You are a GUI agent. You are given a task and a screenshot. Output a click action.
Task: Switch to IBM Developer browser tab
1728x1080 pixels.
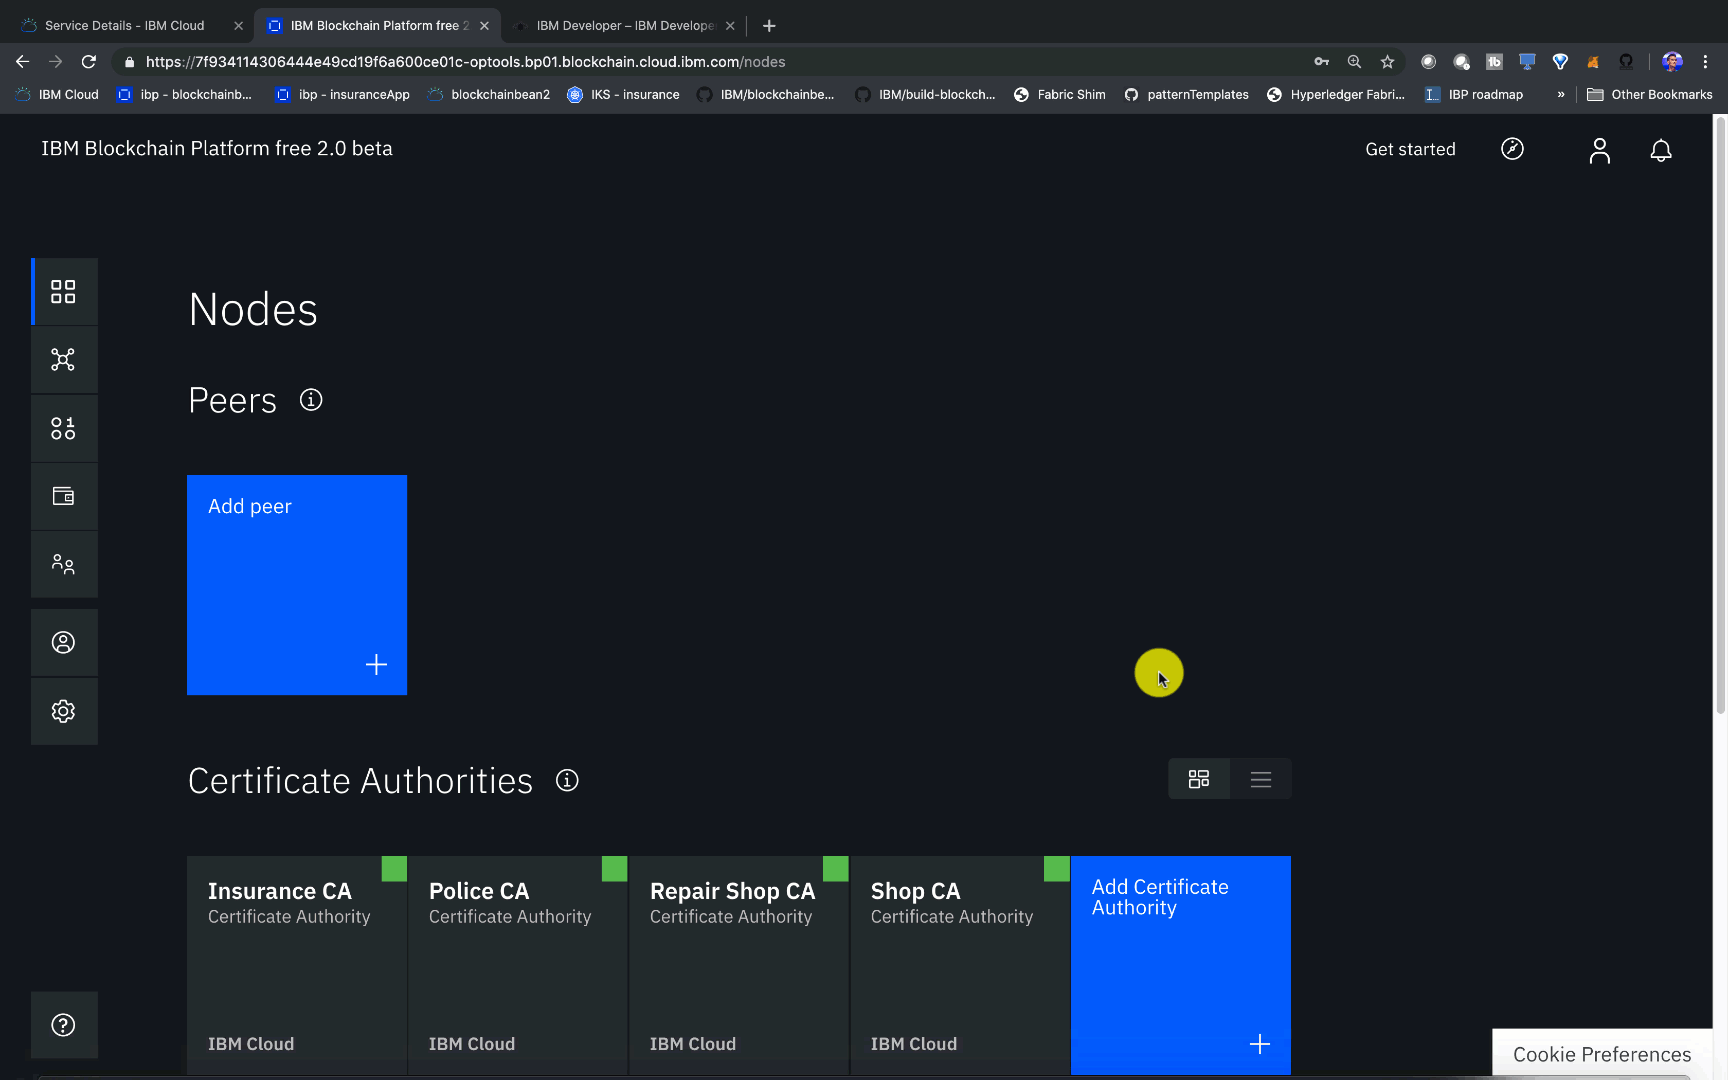point(626,25)
